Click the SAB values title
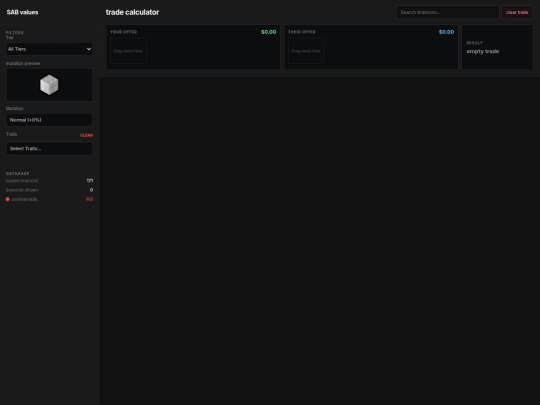The width and height of the screenshot is (540, 405). [x=22, y=12]
